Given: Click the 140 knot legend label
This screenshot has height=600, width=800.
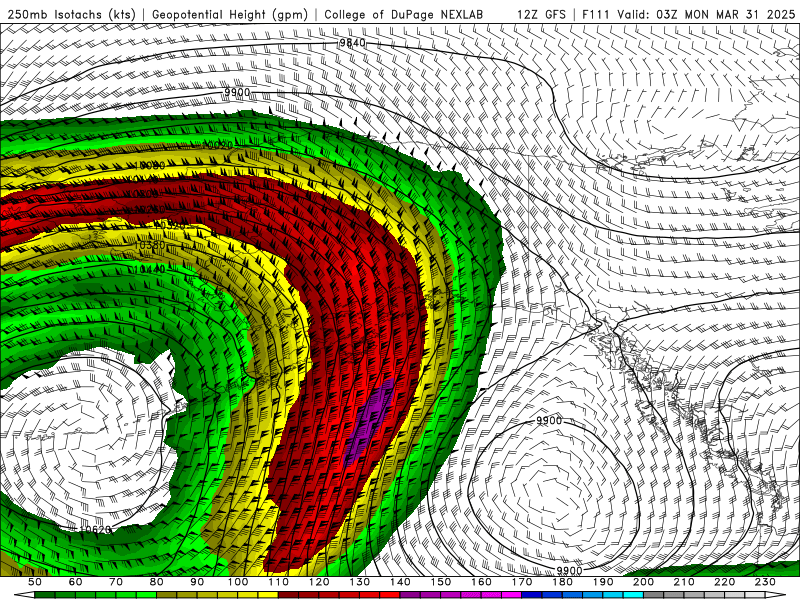Looking at the screenshot, I should click(400, 582).
